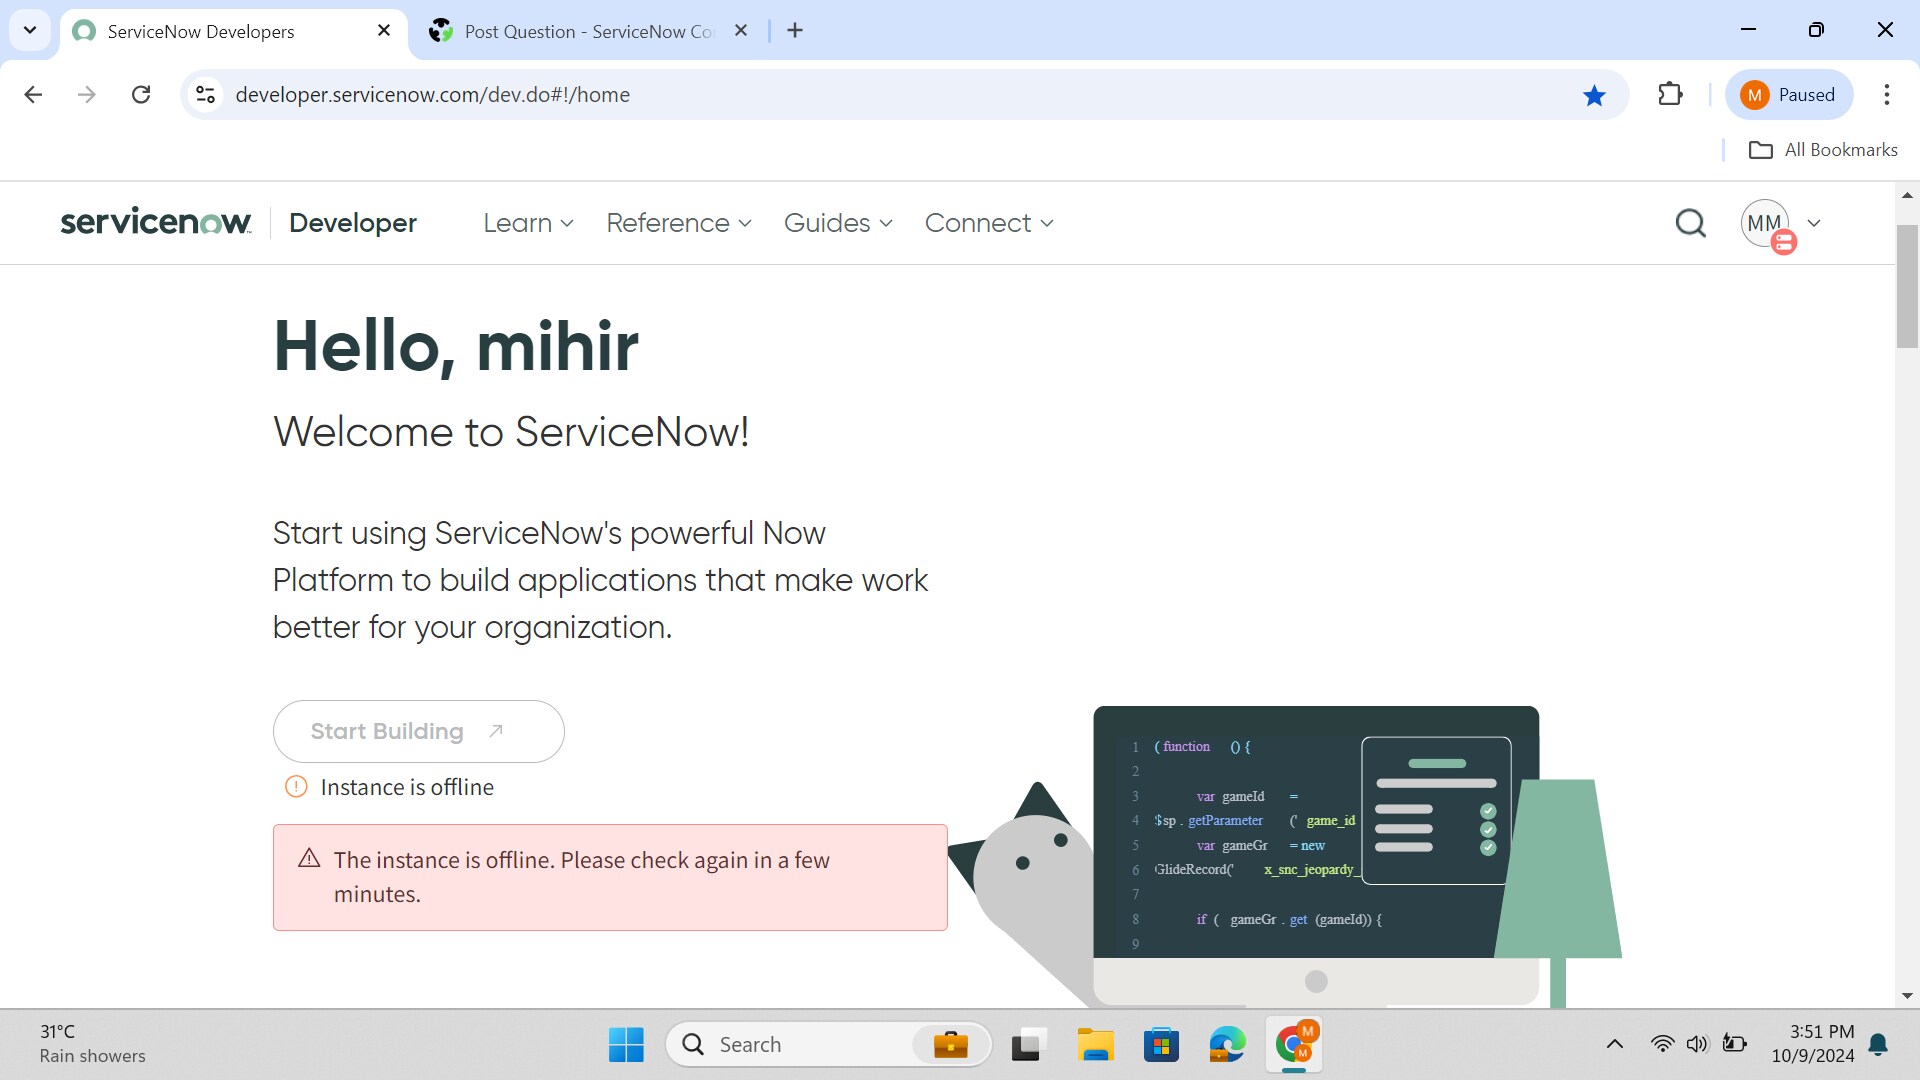This screenshot has height=1080, width=1920.
Task: Reload the page with refresh icon
Action: coord(141,95)
